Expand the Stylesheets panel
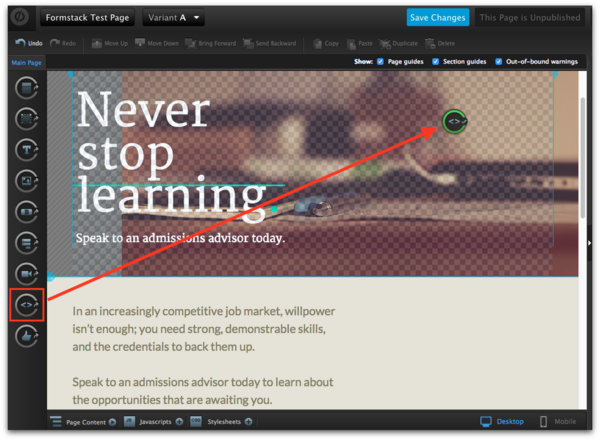The image size is (600, 440). pos(220,422)
